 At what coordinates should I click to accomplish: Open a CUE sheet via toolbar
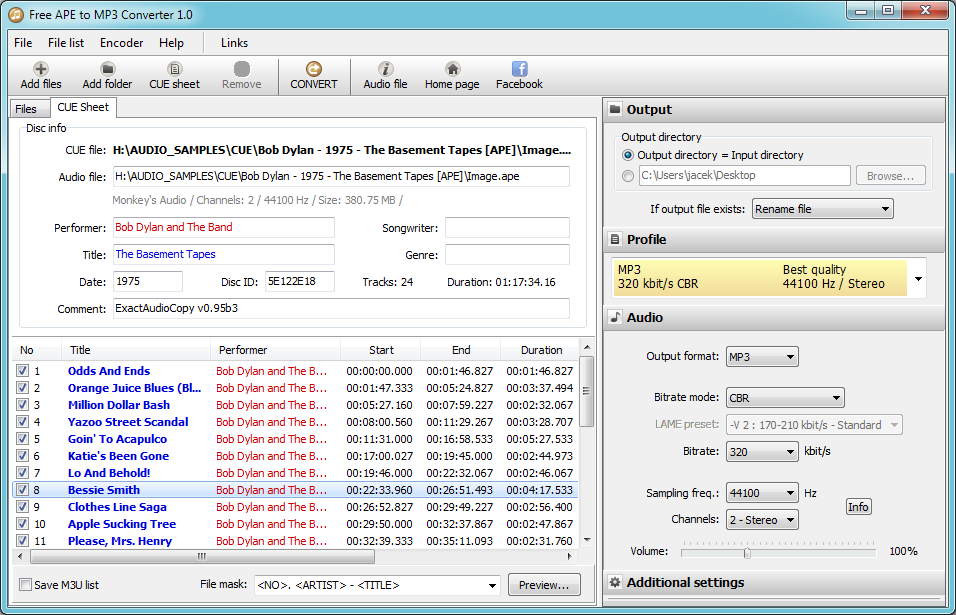[174, 69]
